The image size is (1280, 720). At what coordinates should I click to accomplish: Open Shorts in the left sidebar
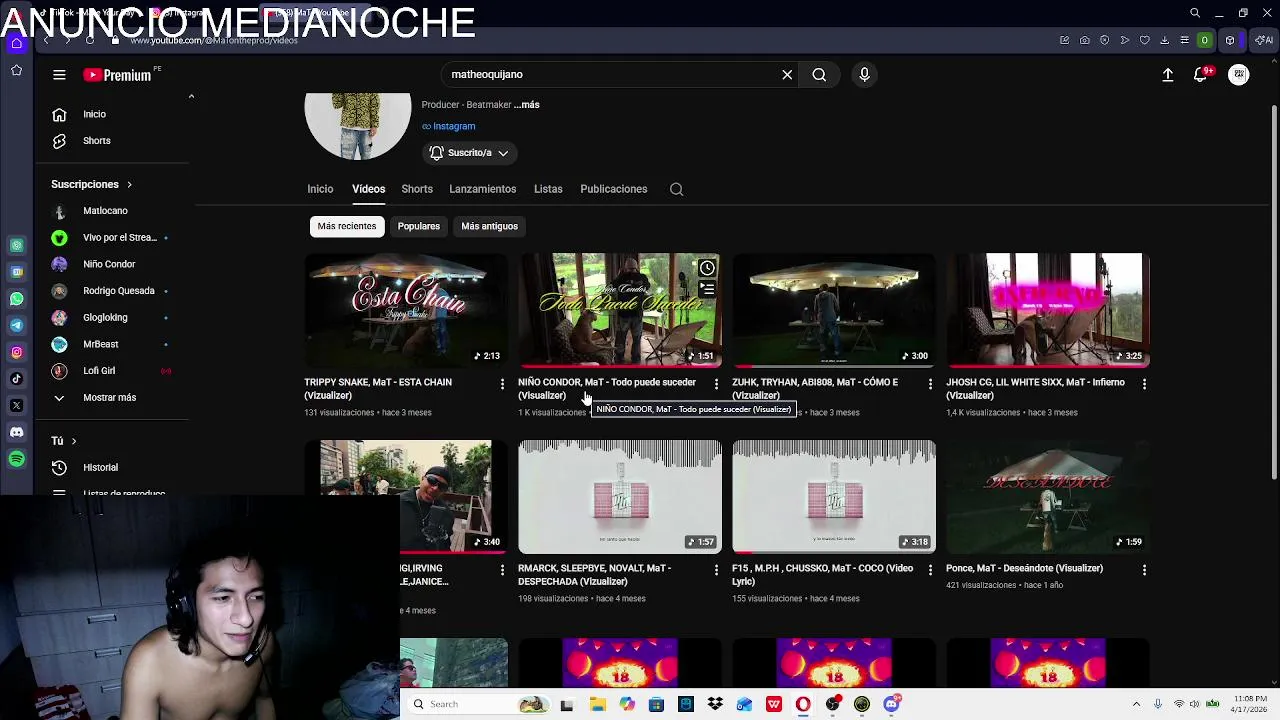click(96, 141)
